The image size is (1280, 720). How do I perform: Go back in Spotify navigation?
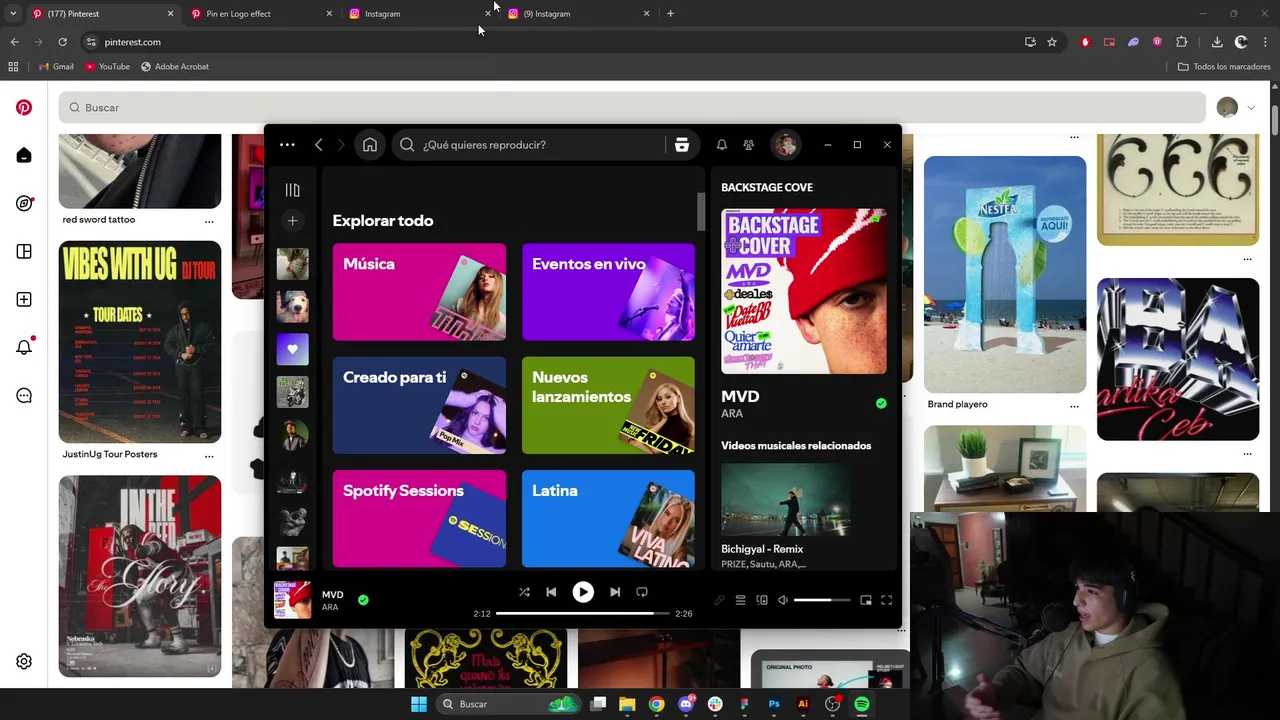[x=319, y=145]
